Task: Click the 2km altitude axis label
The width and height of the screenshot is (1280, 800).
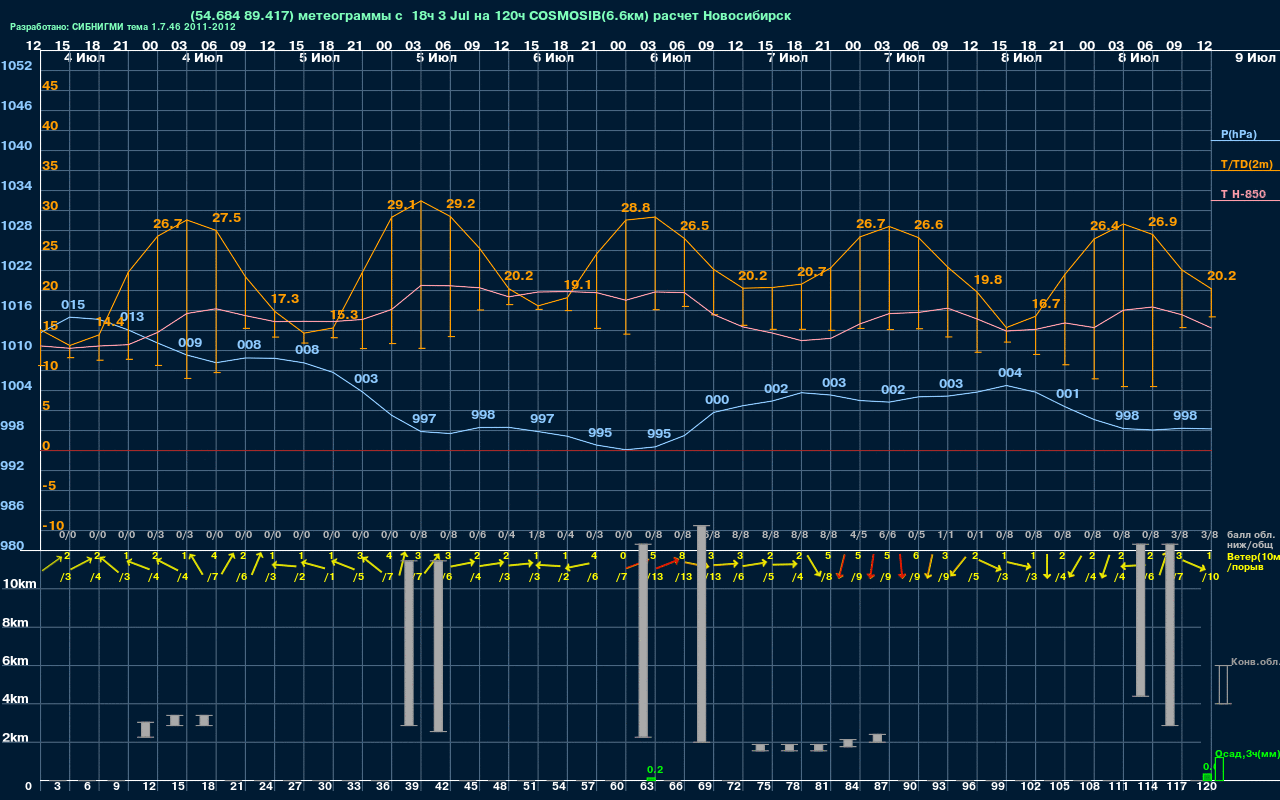Action: [x=16, y=739]
